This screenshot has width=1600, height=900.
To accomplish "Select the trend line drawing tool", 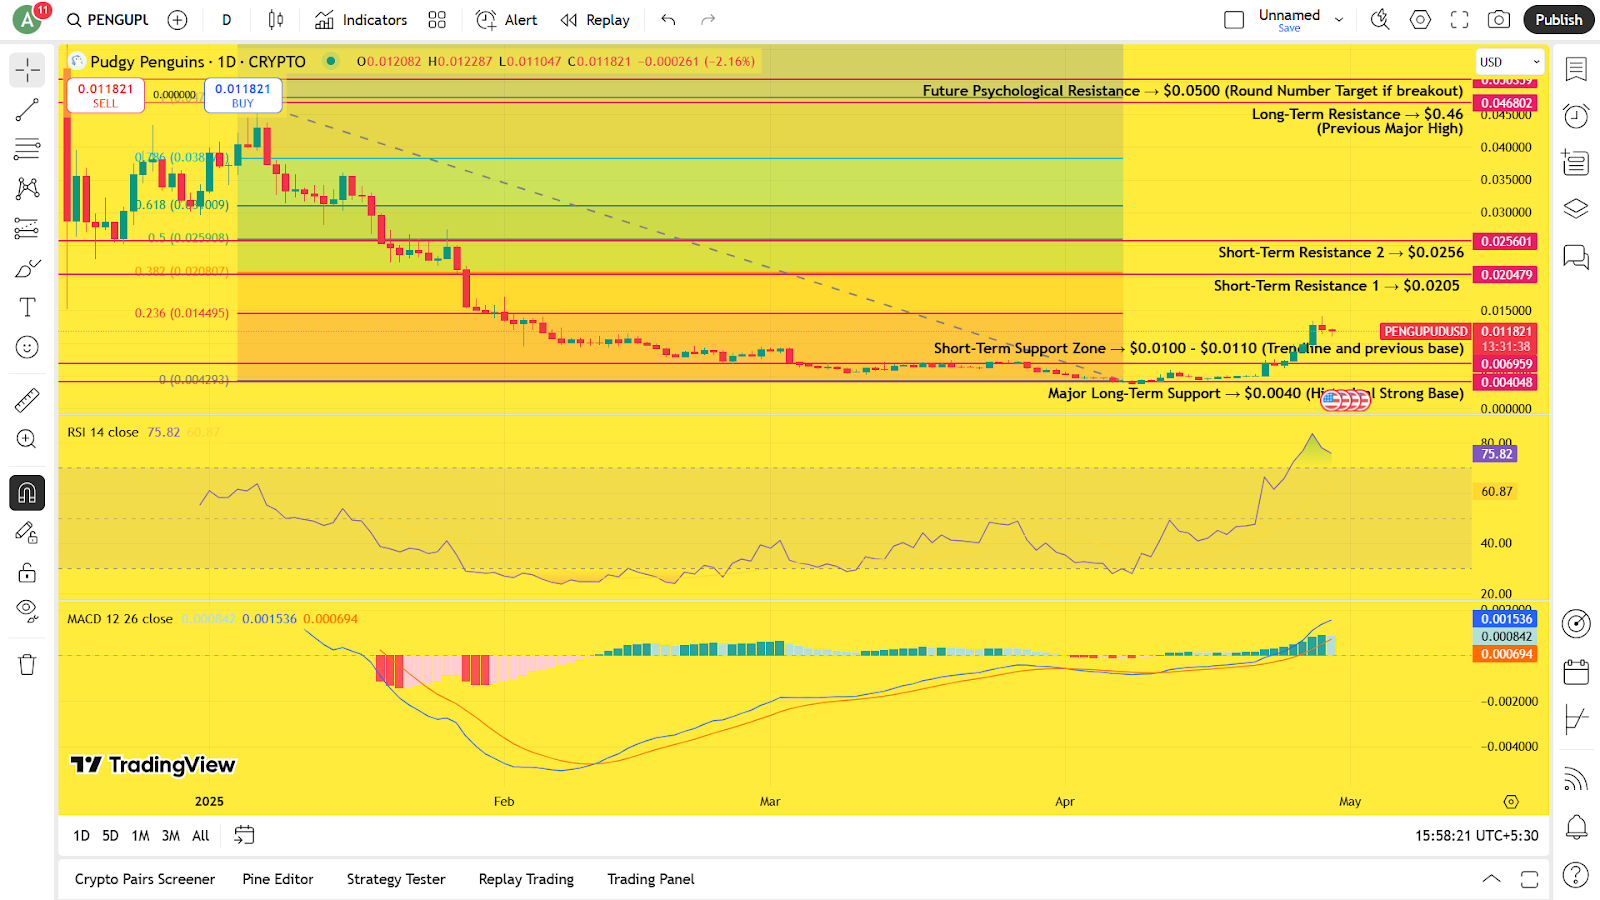I will (27, 110).
